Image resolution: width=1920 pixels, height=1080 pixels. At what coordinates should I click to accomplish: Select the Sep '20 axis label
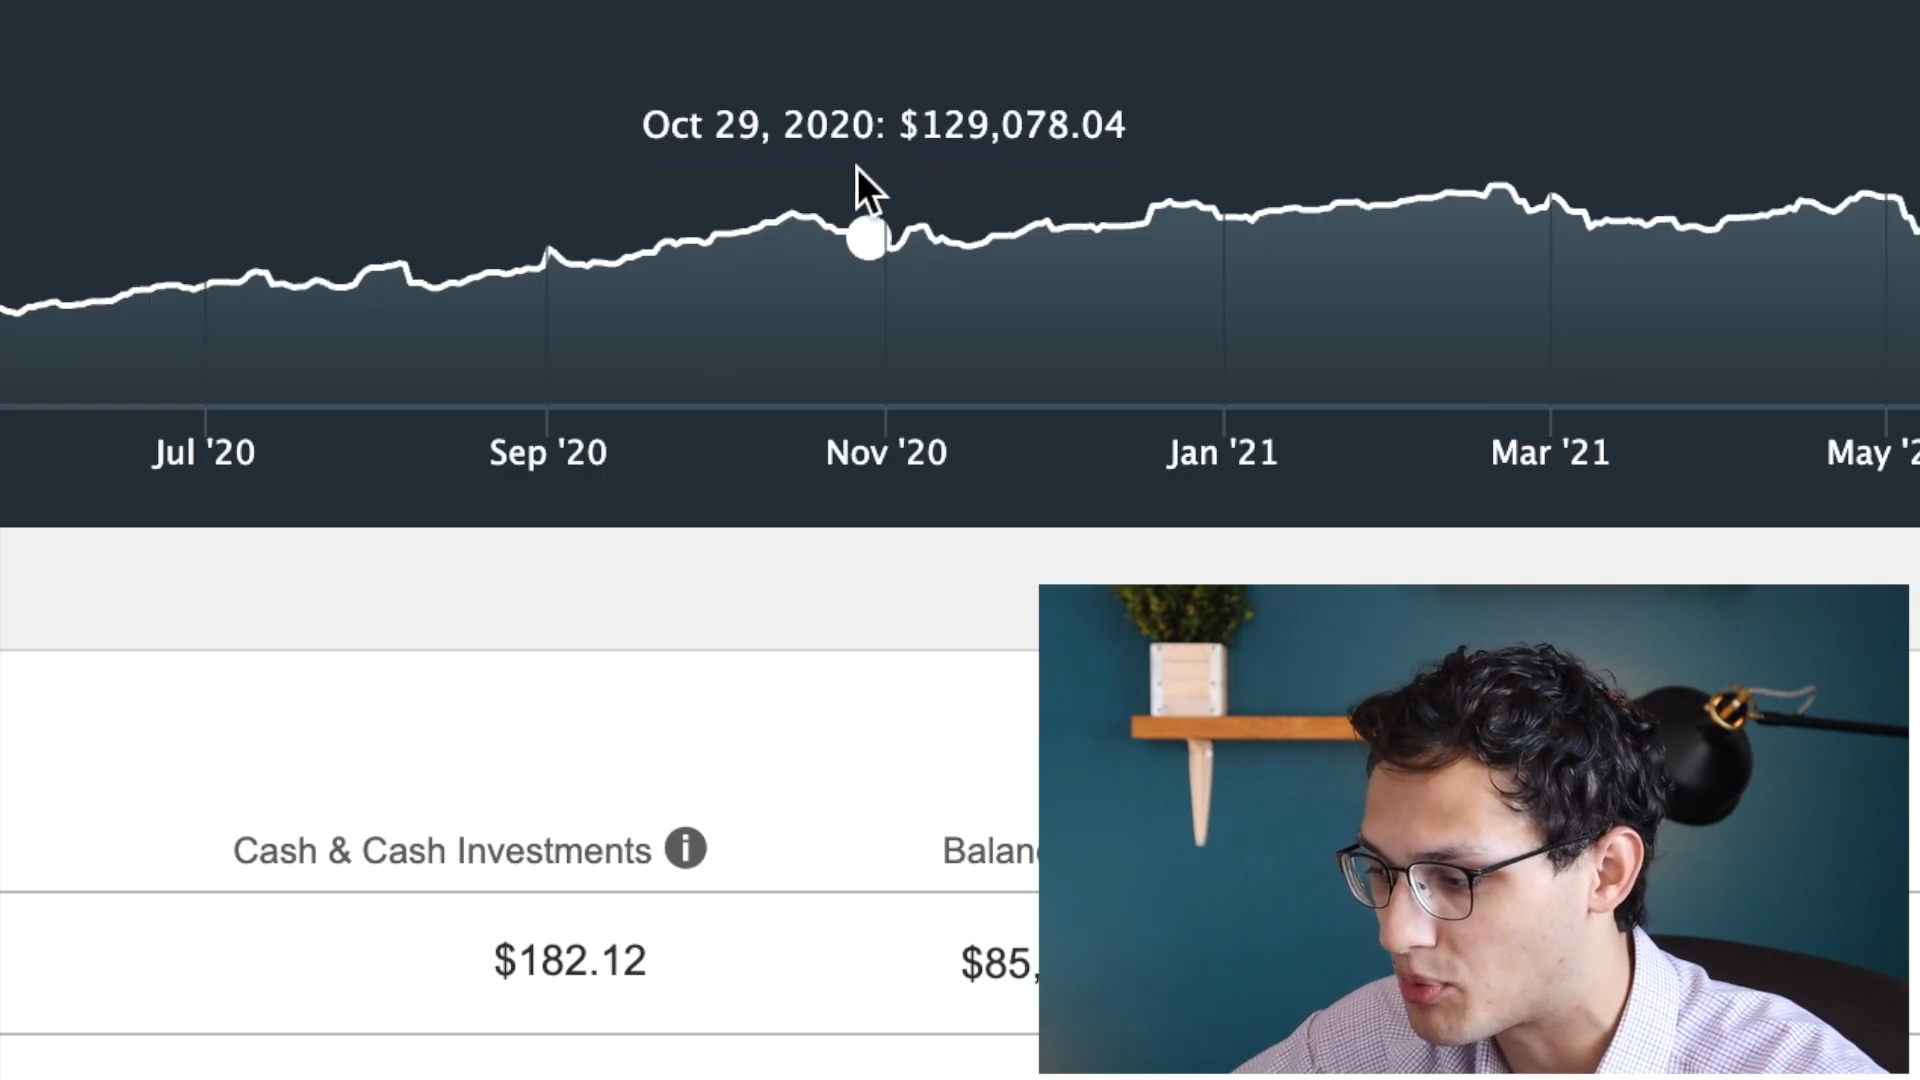pyautogui.click(x=547, y=452)
